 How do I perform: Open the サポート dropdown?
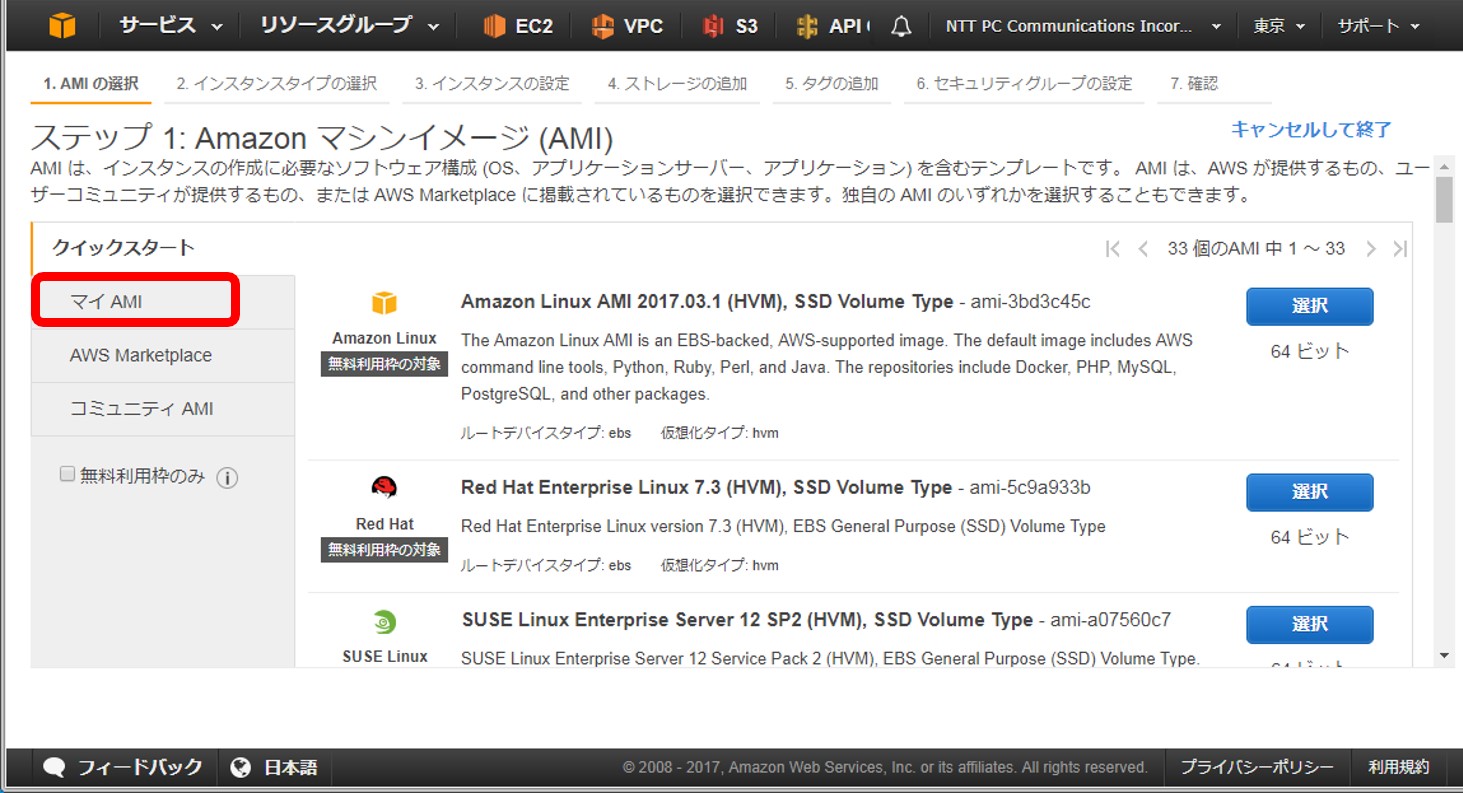pyautogui.click(x=1378, y=27)
